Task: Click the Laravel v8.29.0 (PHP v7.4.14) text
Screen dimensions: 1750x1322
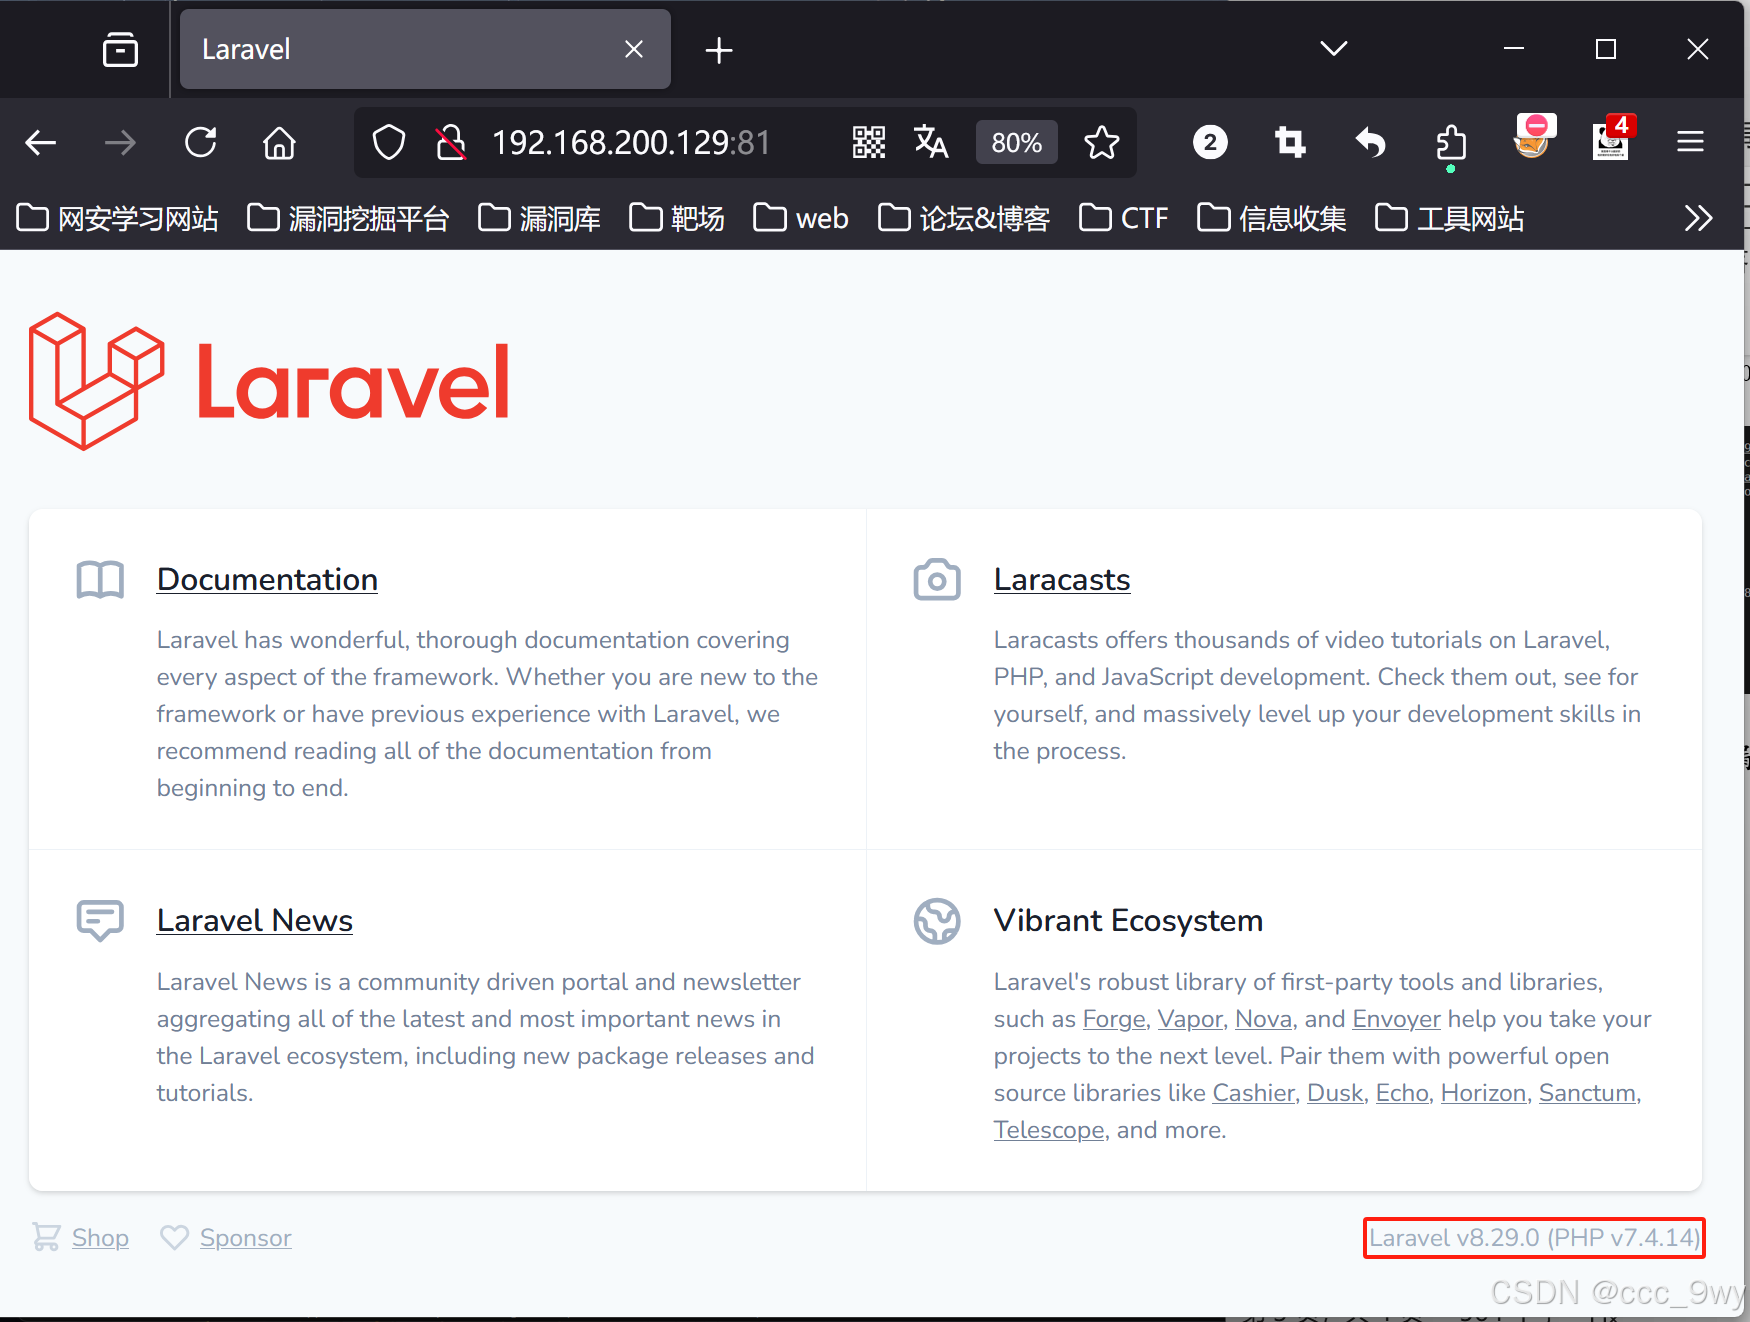Action: coord(1534,1238)
